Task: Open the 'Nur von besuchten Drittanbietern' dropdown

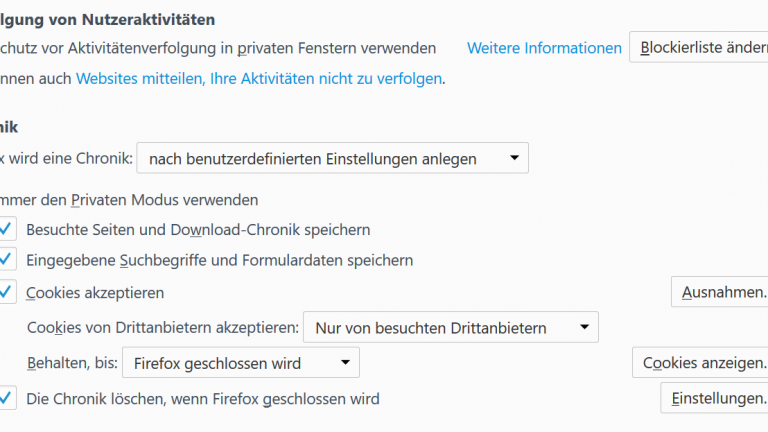Action: [450, 327]
